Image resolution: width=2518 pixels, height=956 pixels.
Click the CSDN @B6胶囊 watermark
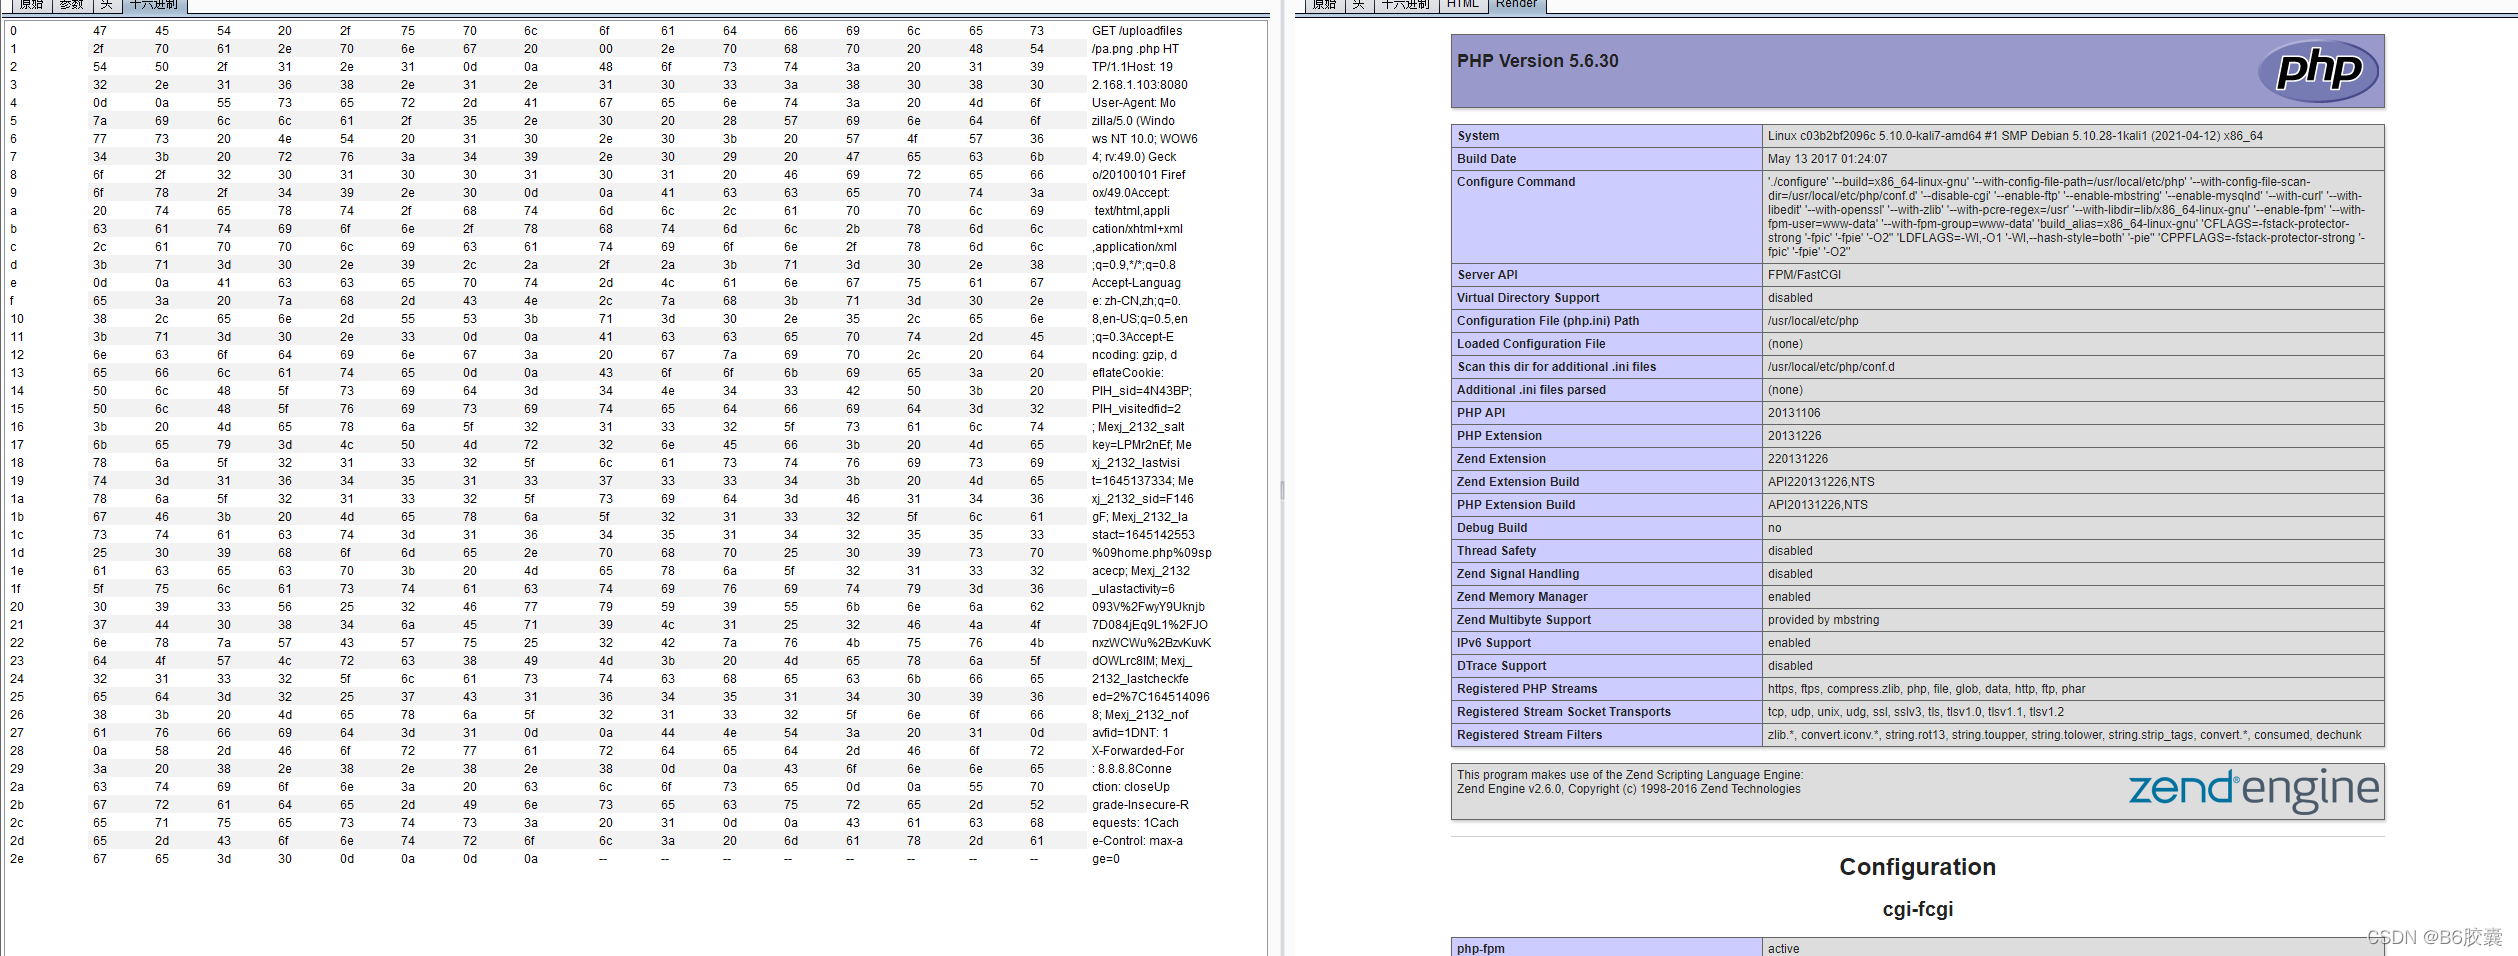2431,938
